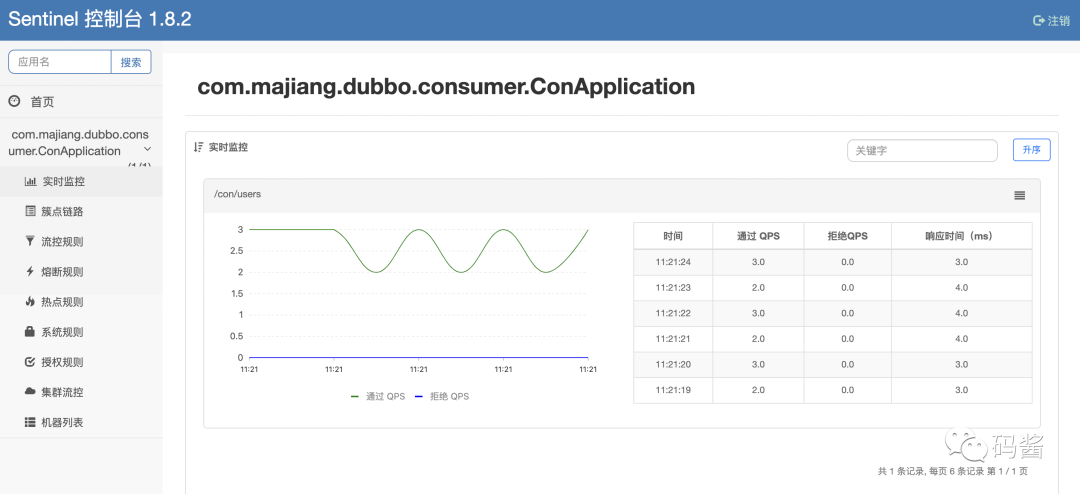Click the 注销 logout link

pos(1052,21)
